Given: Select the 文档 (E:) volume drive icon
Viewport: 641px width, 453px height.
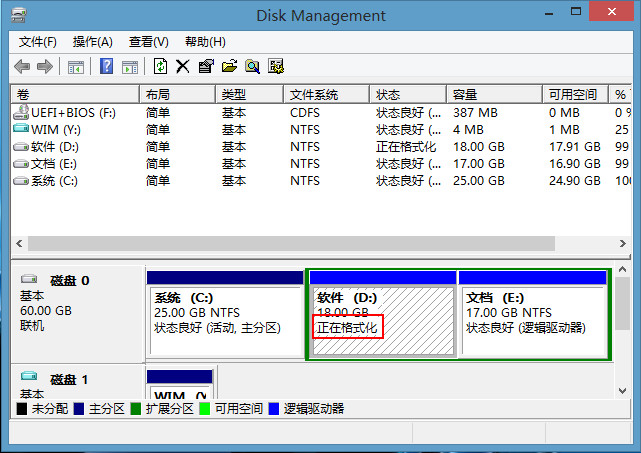Looking at the screenshot, I should [x=21, y=164].
